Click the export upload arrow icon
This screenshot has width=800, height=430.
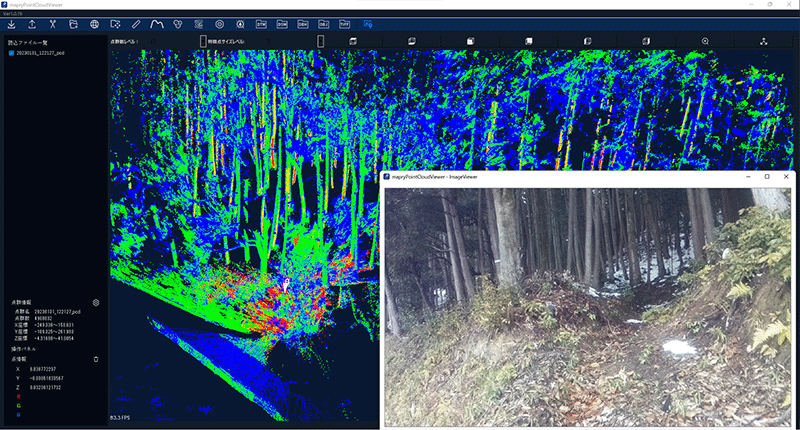[x=32, y=23]
